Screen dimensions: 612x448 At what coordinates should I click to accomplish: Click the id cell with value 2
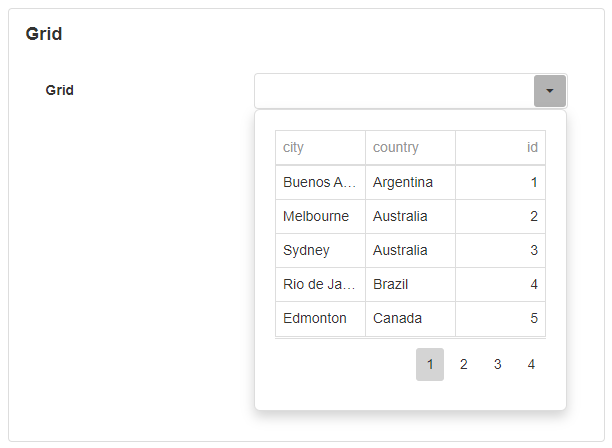coord(500,216)
